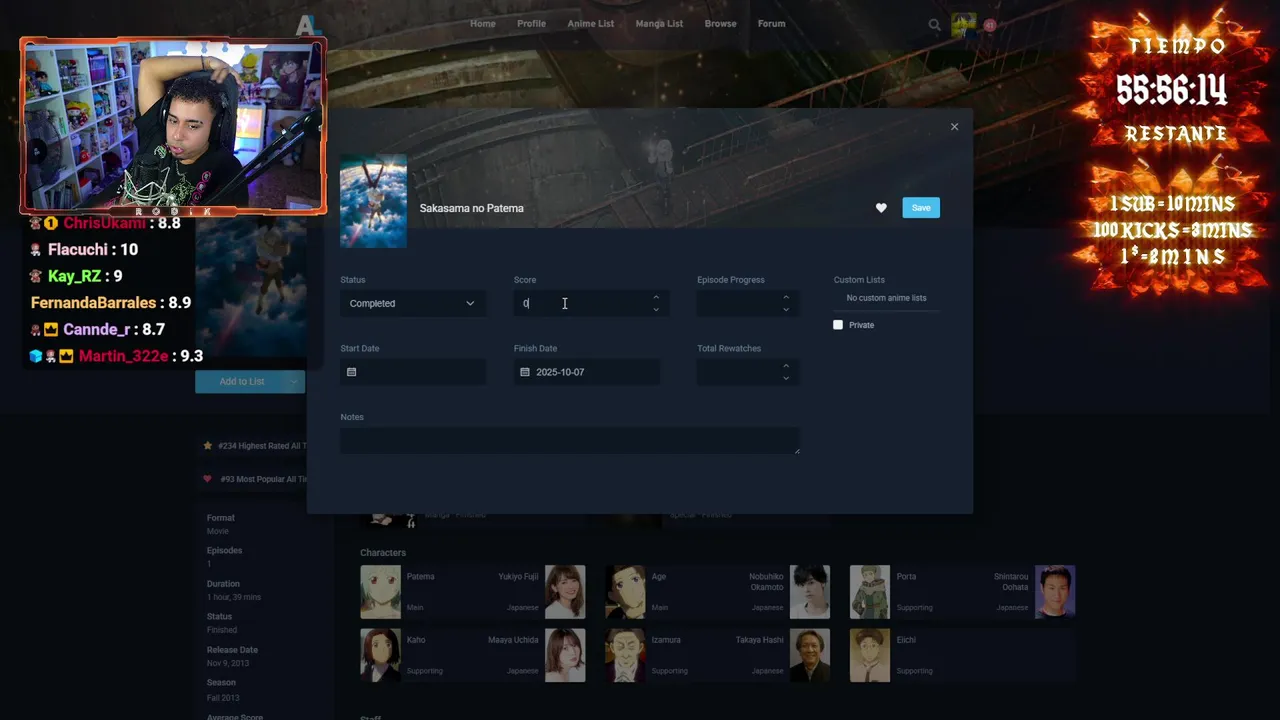Favorite the anime with heart icon
Viewport: 1280px width, 720px height.
[x=881, y=208]
